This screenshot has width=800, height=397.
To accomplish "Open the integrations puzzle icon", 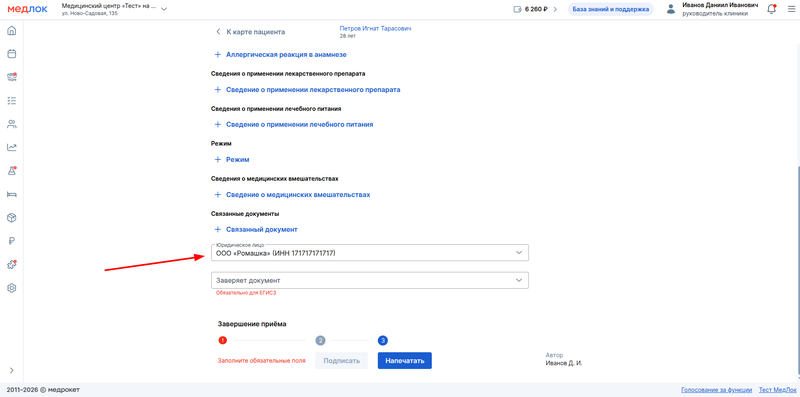I will coord(12,264).
